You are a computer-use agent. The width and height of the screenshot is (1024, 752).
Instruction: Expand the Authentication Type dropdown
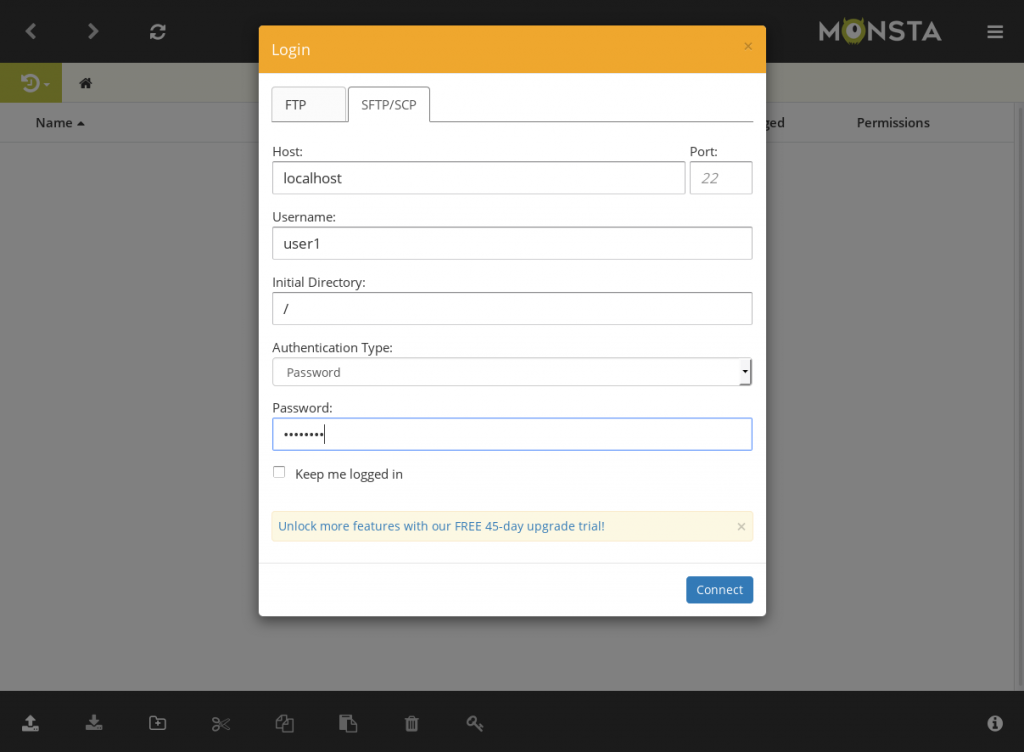coord(511,372)
